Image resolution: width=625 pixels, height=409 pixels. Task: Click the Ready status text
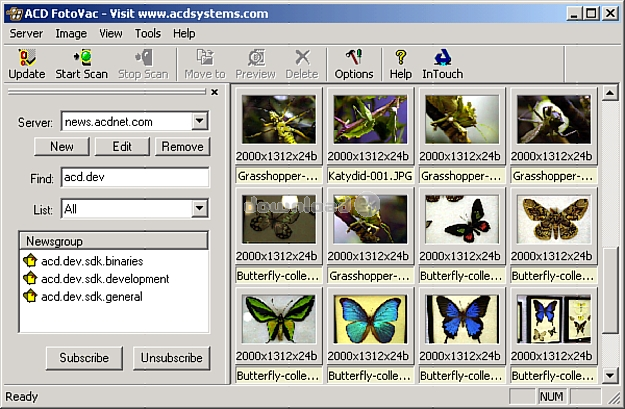coord(22,397)
